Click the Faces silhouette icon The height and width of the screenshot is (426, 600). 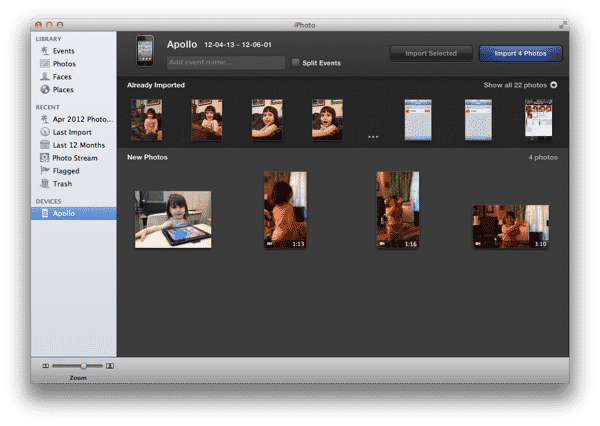pos(45,77)
